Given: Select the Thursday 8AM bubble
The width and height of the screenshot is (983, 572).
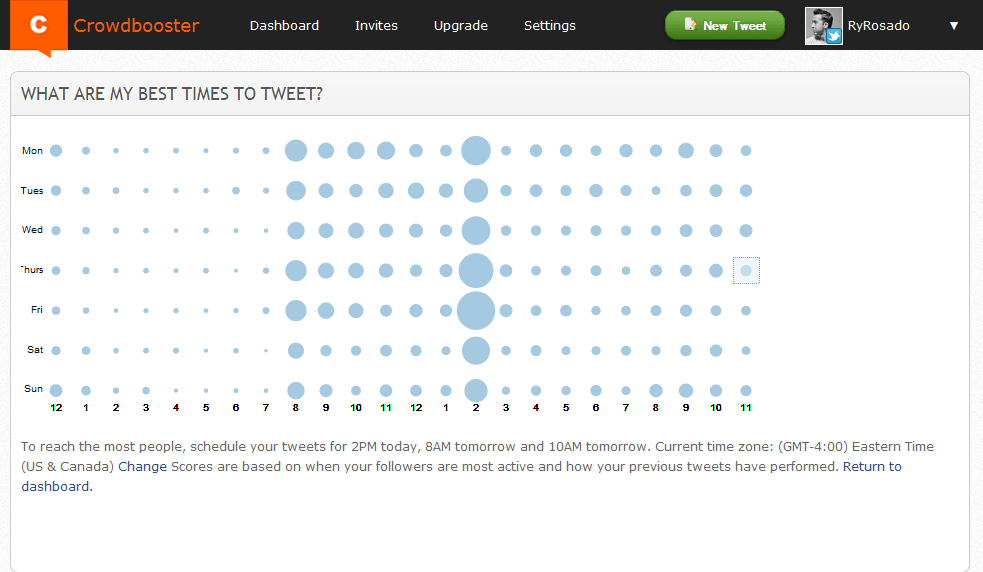Looking at the screenshot, I should tap(296, 271).
